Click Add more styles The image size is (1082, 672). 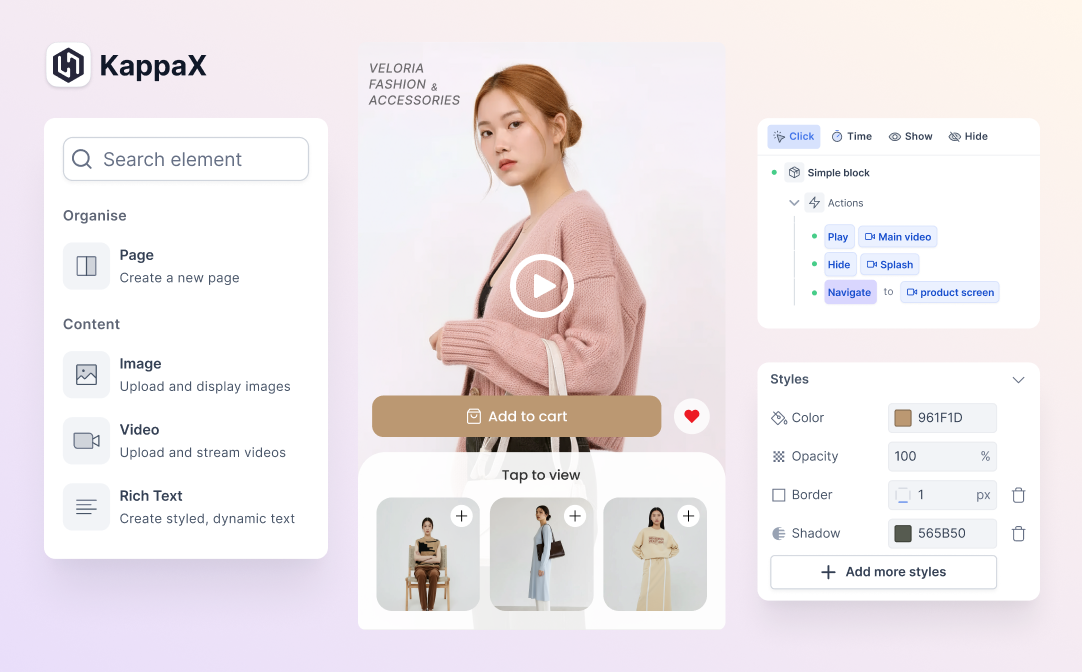click(x=883, y=571)
